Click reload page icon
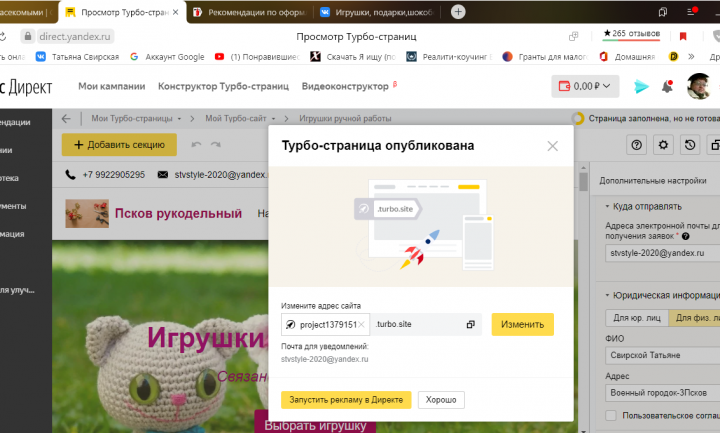720x433 pixels. point(2,36)
